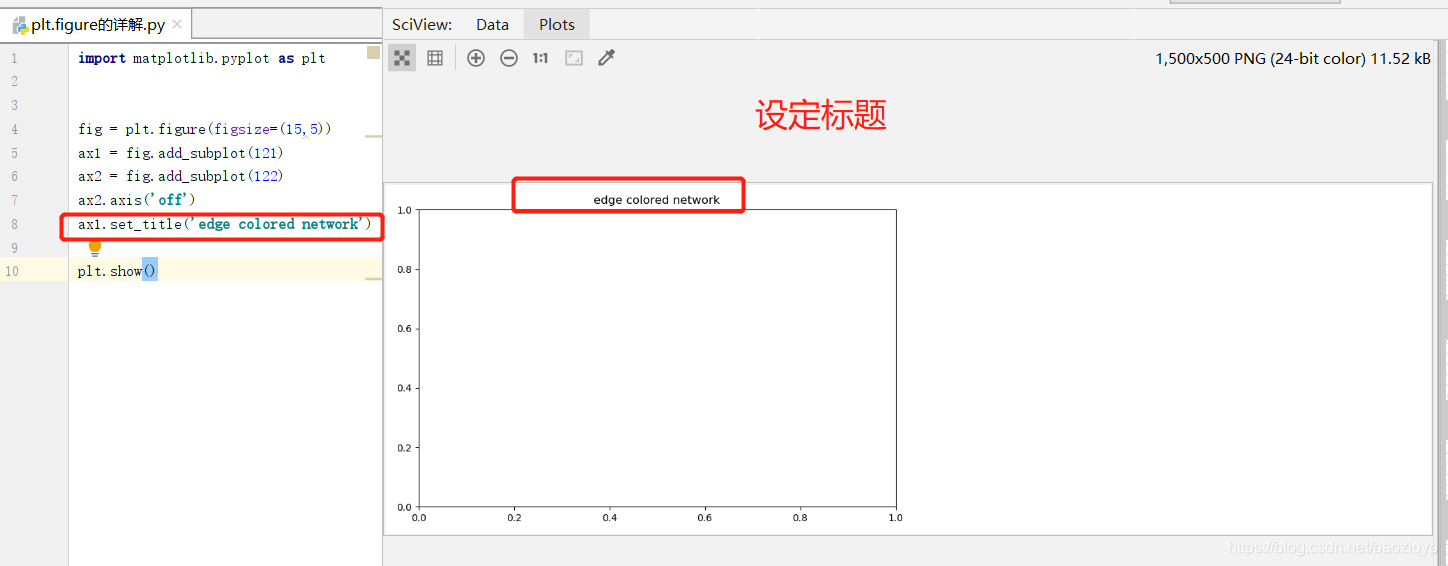1448x566 pixels.
Task: Click line number 4 in gutter
Action: [14, 129]
